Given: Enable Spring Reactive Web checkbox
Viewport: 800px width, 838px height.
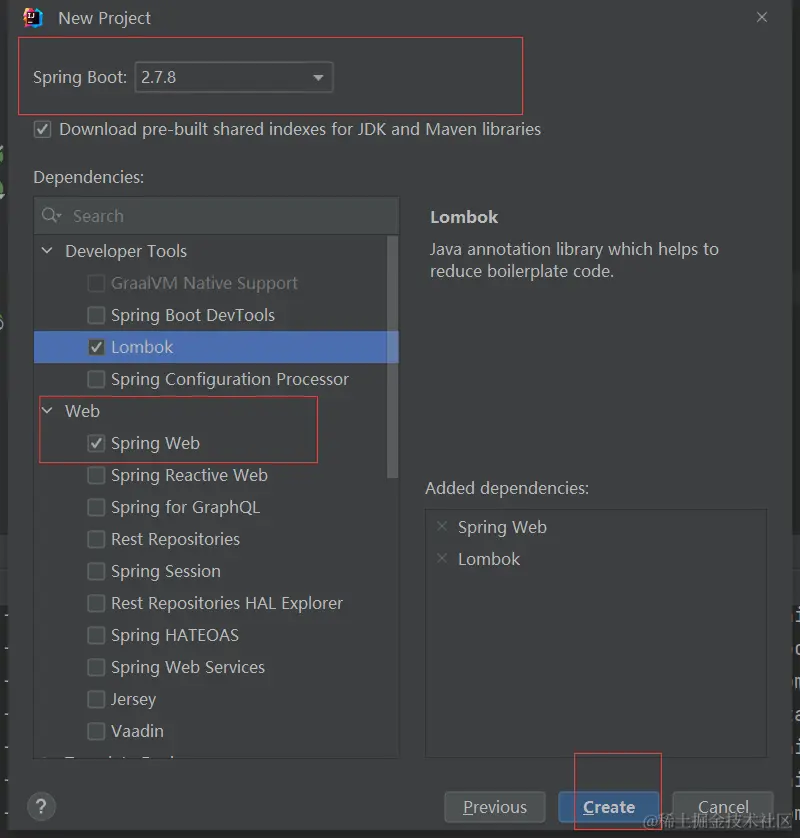Looking at the screenshot, I should coord(96,475).
